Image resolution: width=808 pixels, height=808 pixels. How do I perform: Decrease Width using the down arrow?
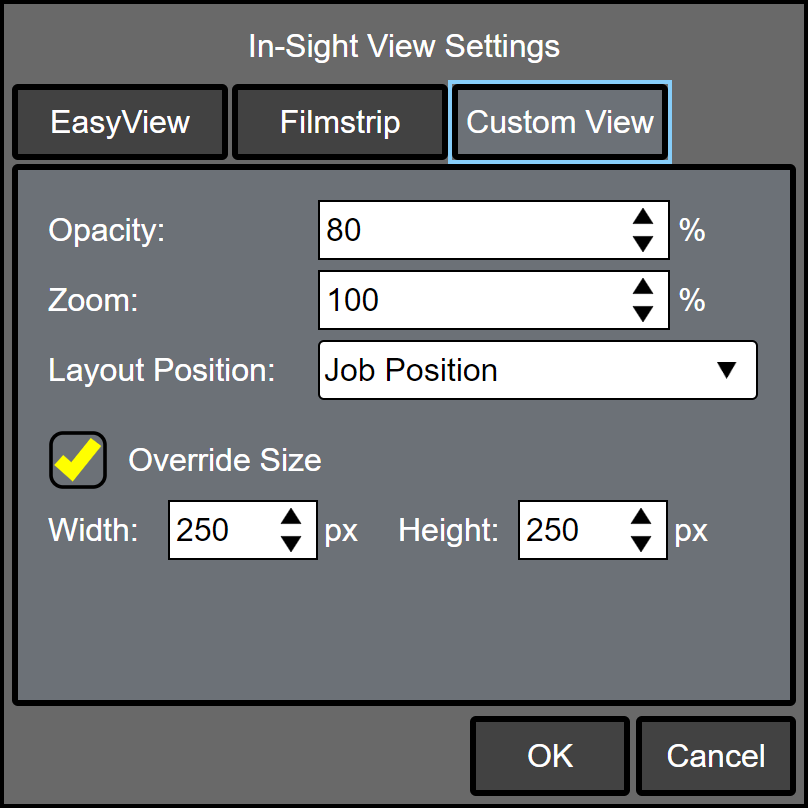click(291, 543)
